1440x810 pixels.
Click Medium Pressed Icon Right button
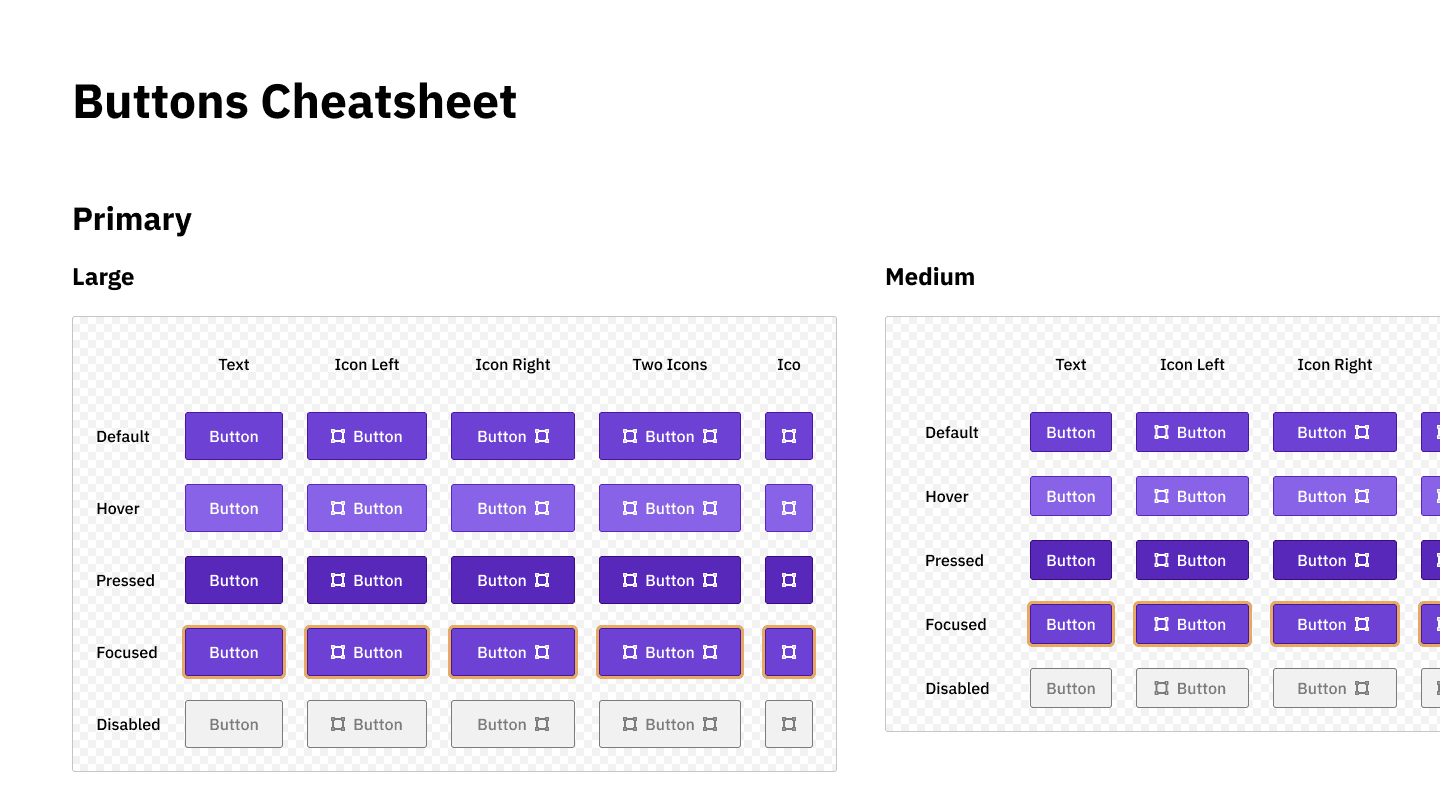point(1335,560)
